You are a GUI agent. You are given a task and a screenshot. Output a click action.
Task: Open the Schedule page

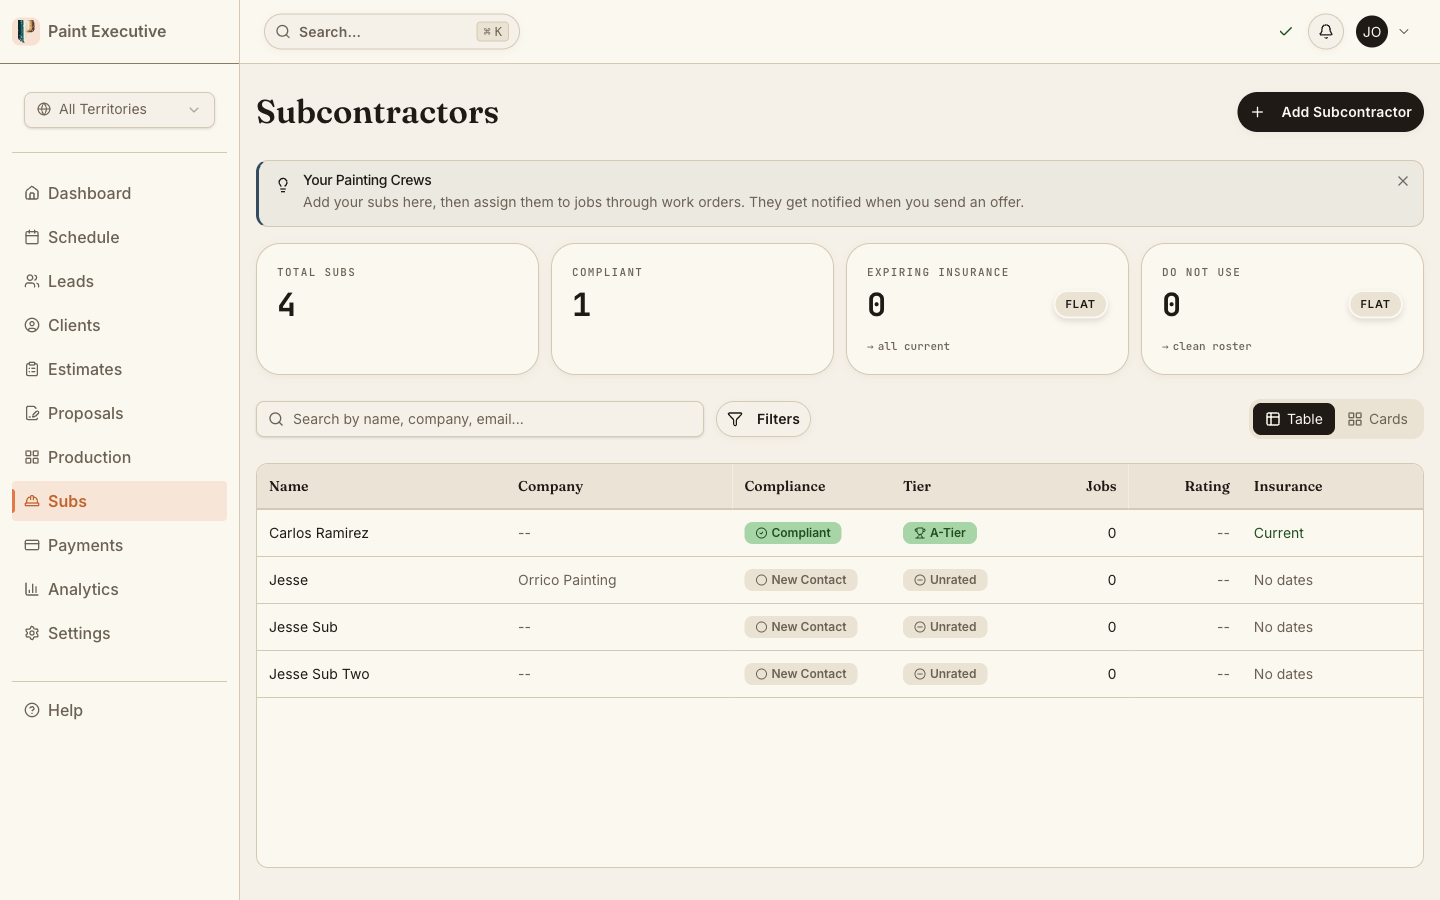click(119, 237)
